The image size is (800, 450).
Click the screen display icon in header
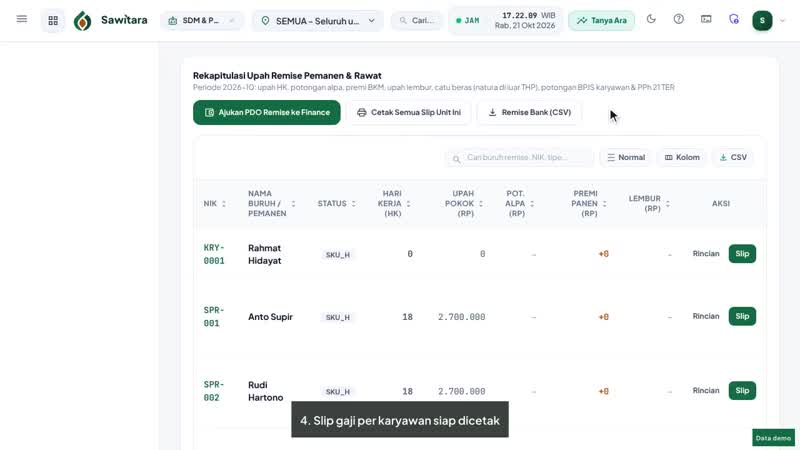pos(706,19)
